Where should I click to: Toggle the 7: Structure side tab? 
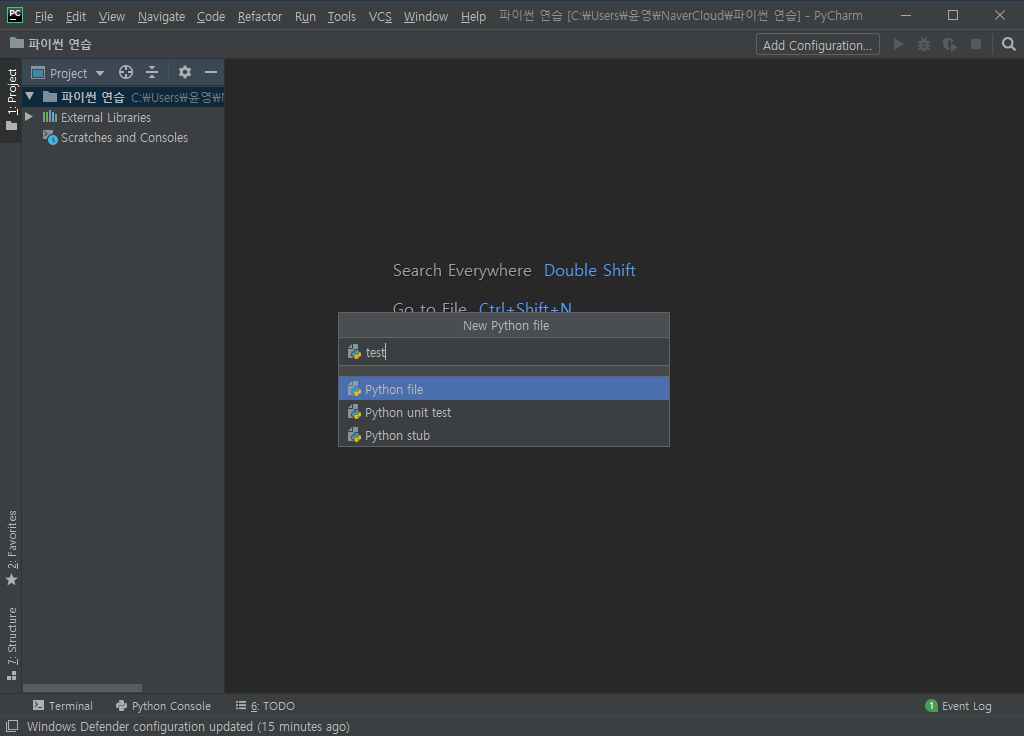tap(12, 643)
